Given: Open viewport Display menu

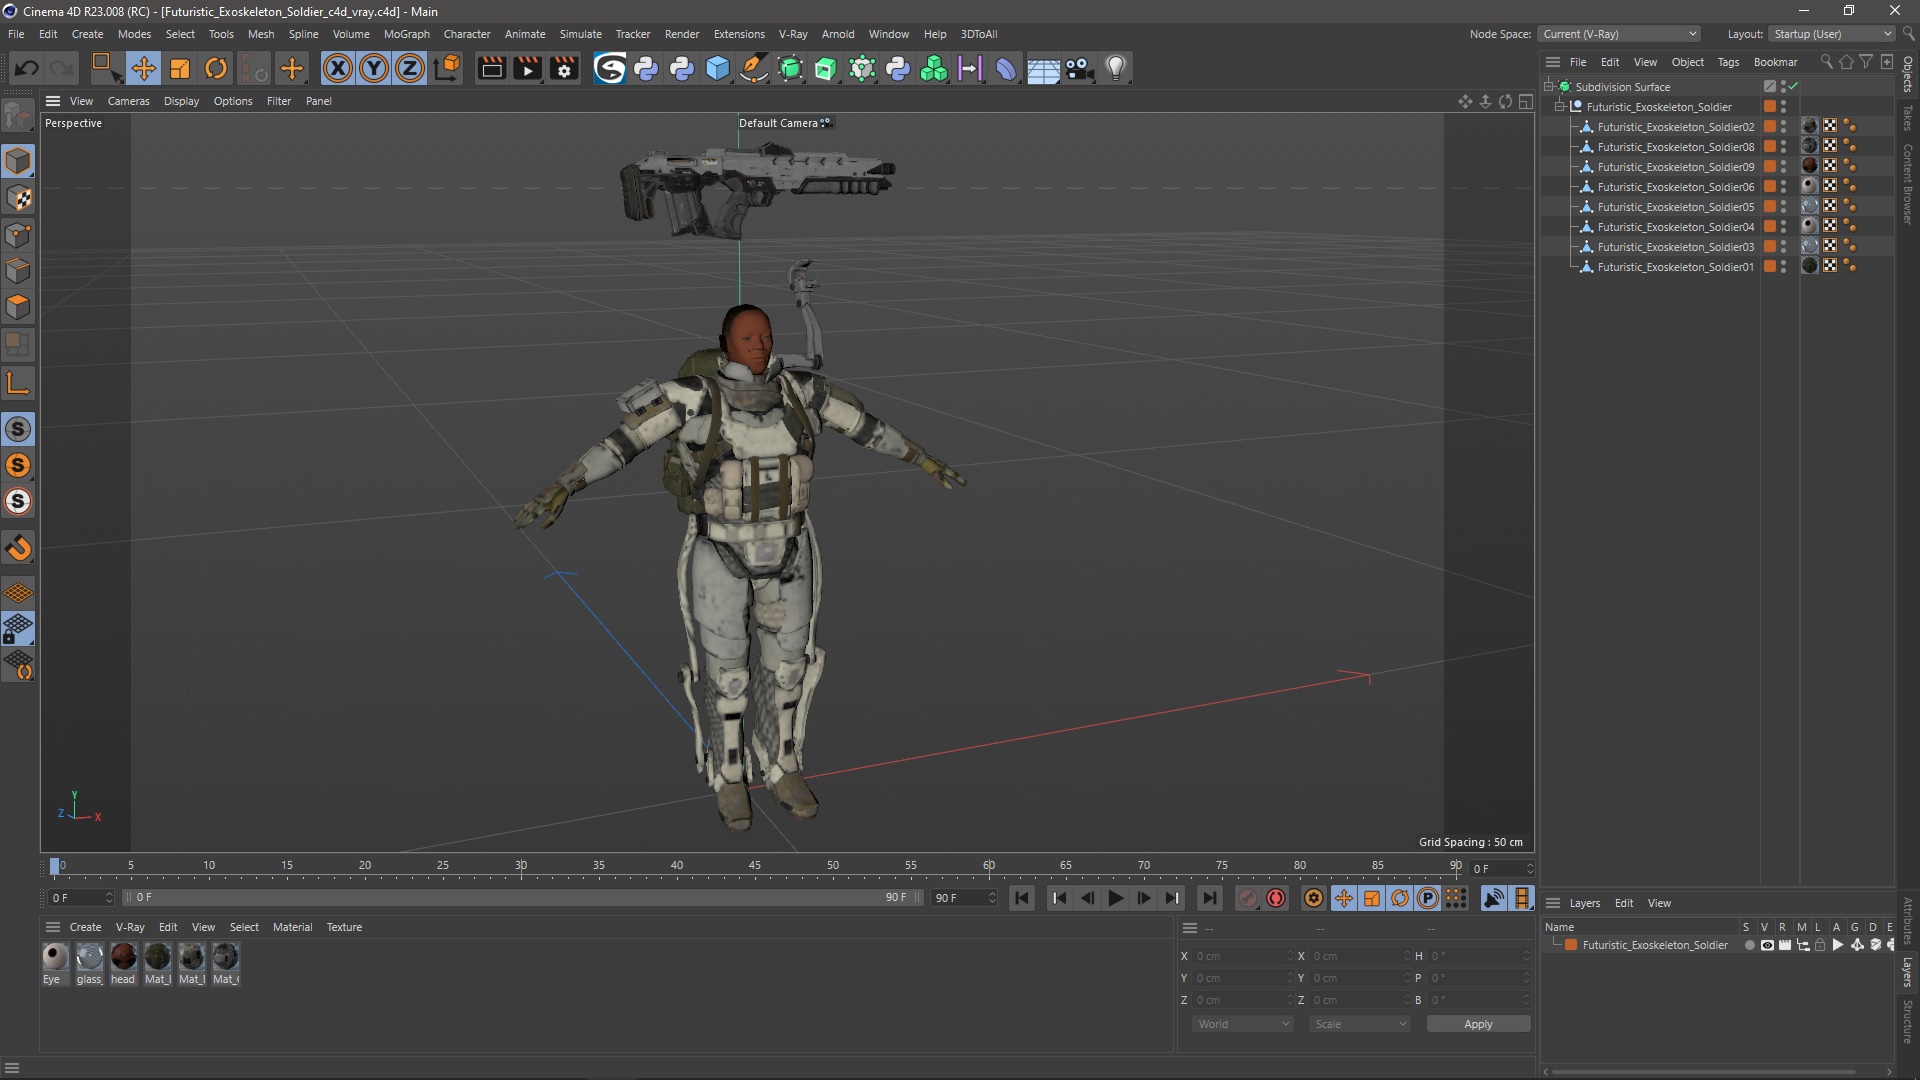Looking at the screenshot, I should 181,101.
